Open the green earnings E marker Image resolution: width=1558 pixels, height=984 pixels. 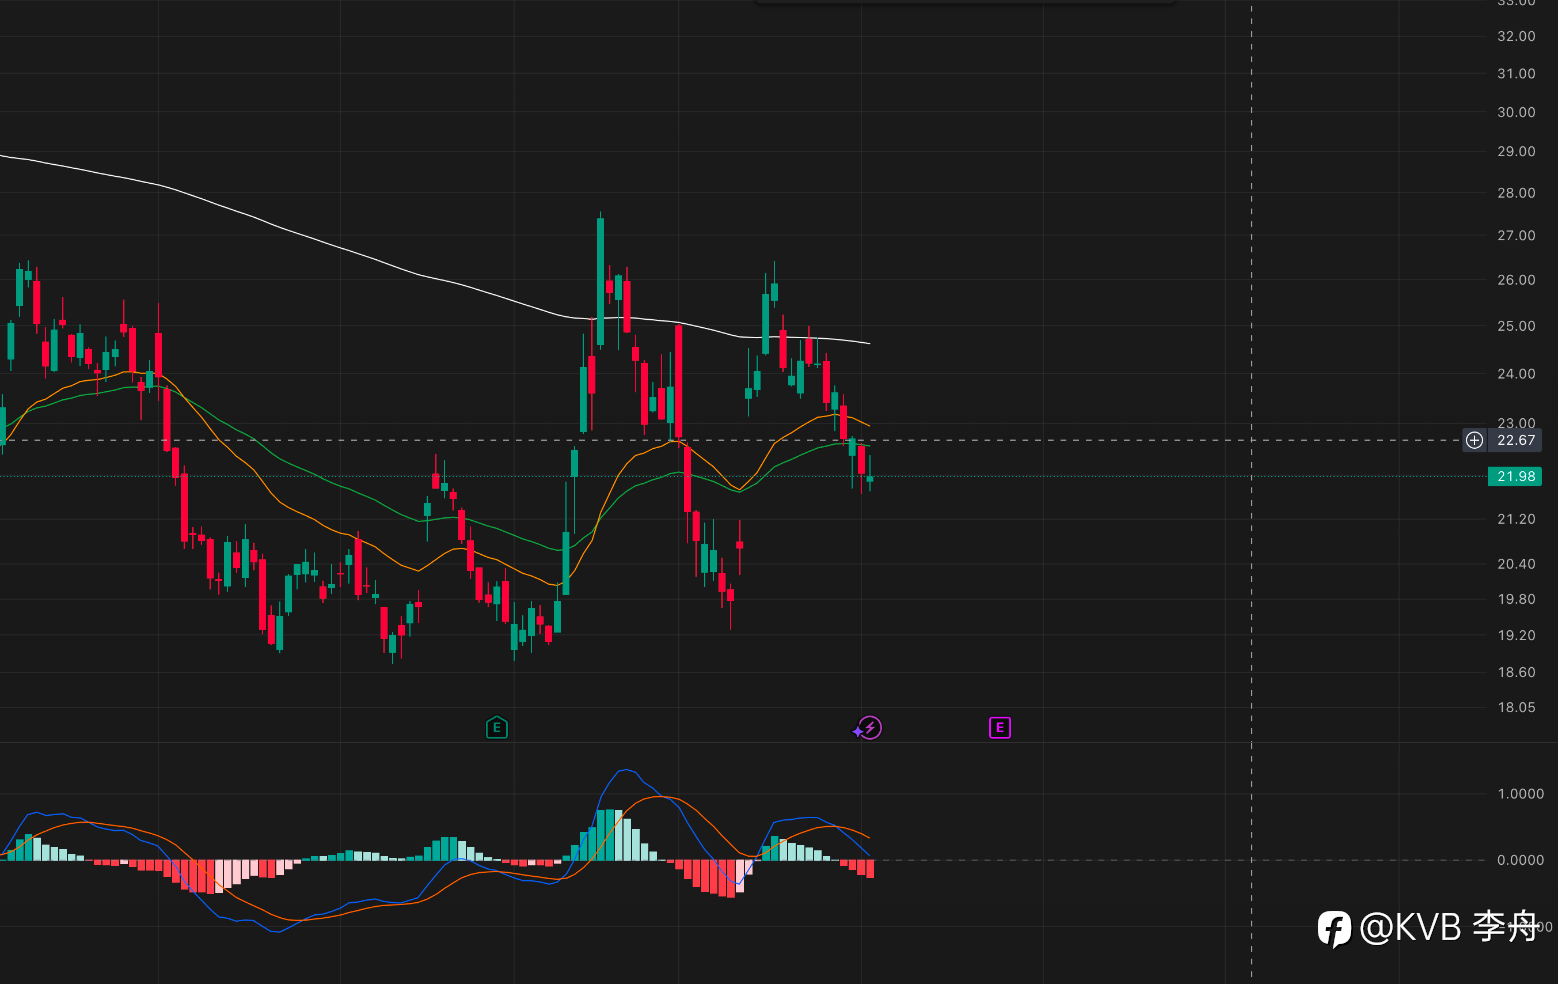[x=496, y=727]
